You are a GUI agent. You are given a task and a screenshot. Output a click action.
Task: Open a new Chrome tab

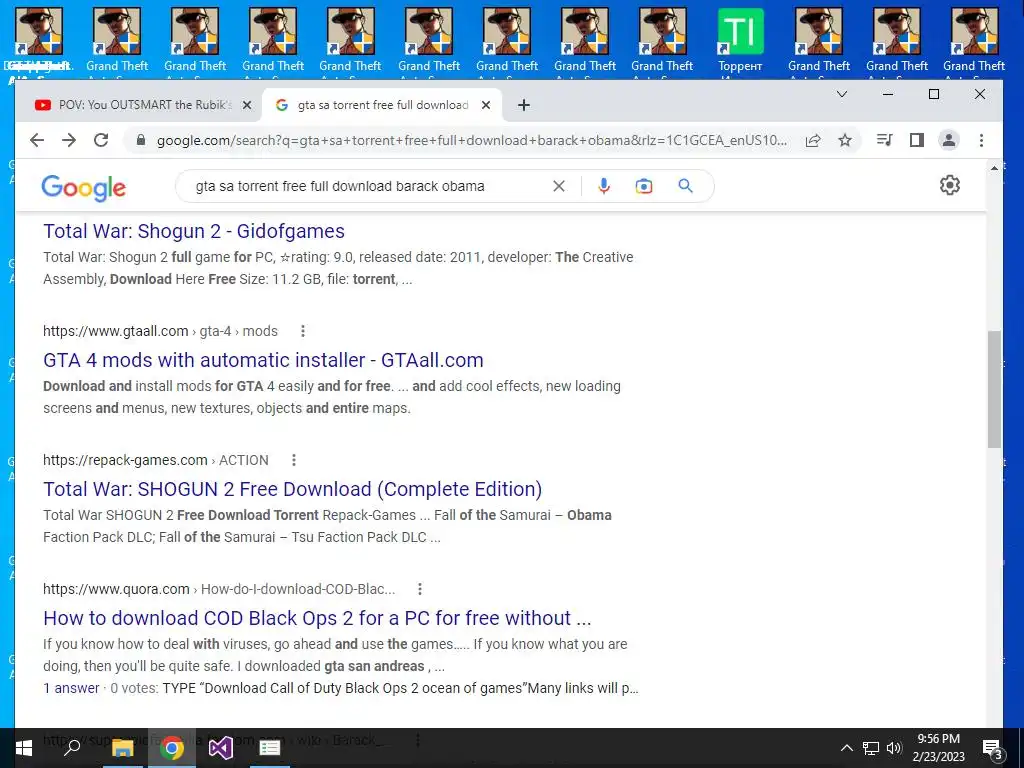[524, 105]
